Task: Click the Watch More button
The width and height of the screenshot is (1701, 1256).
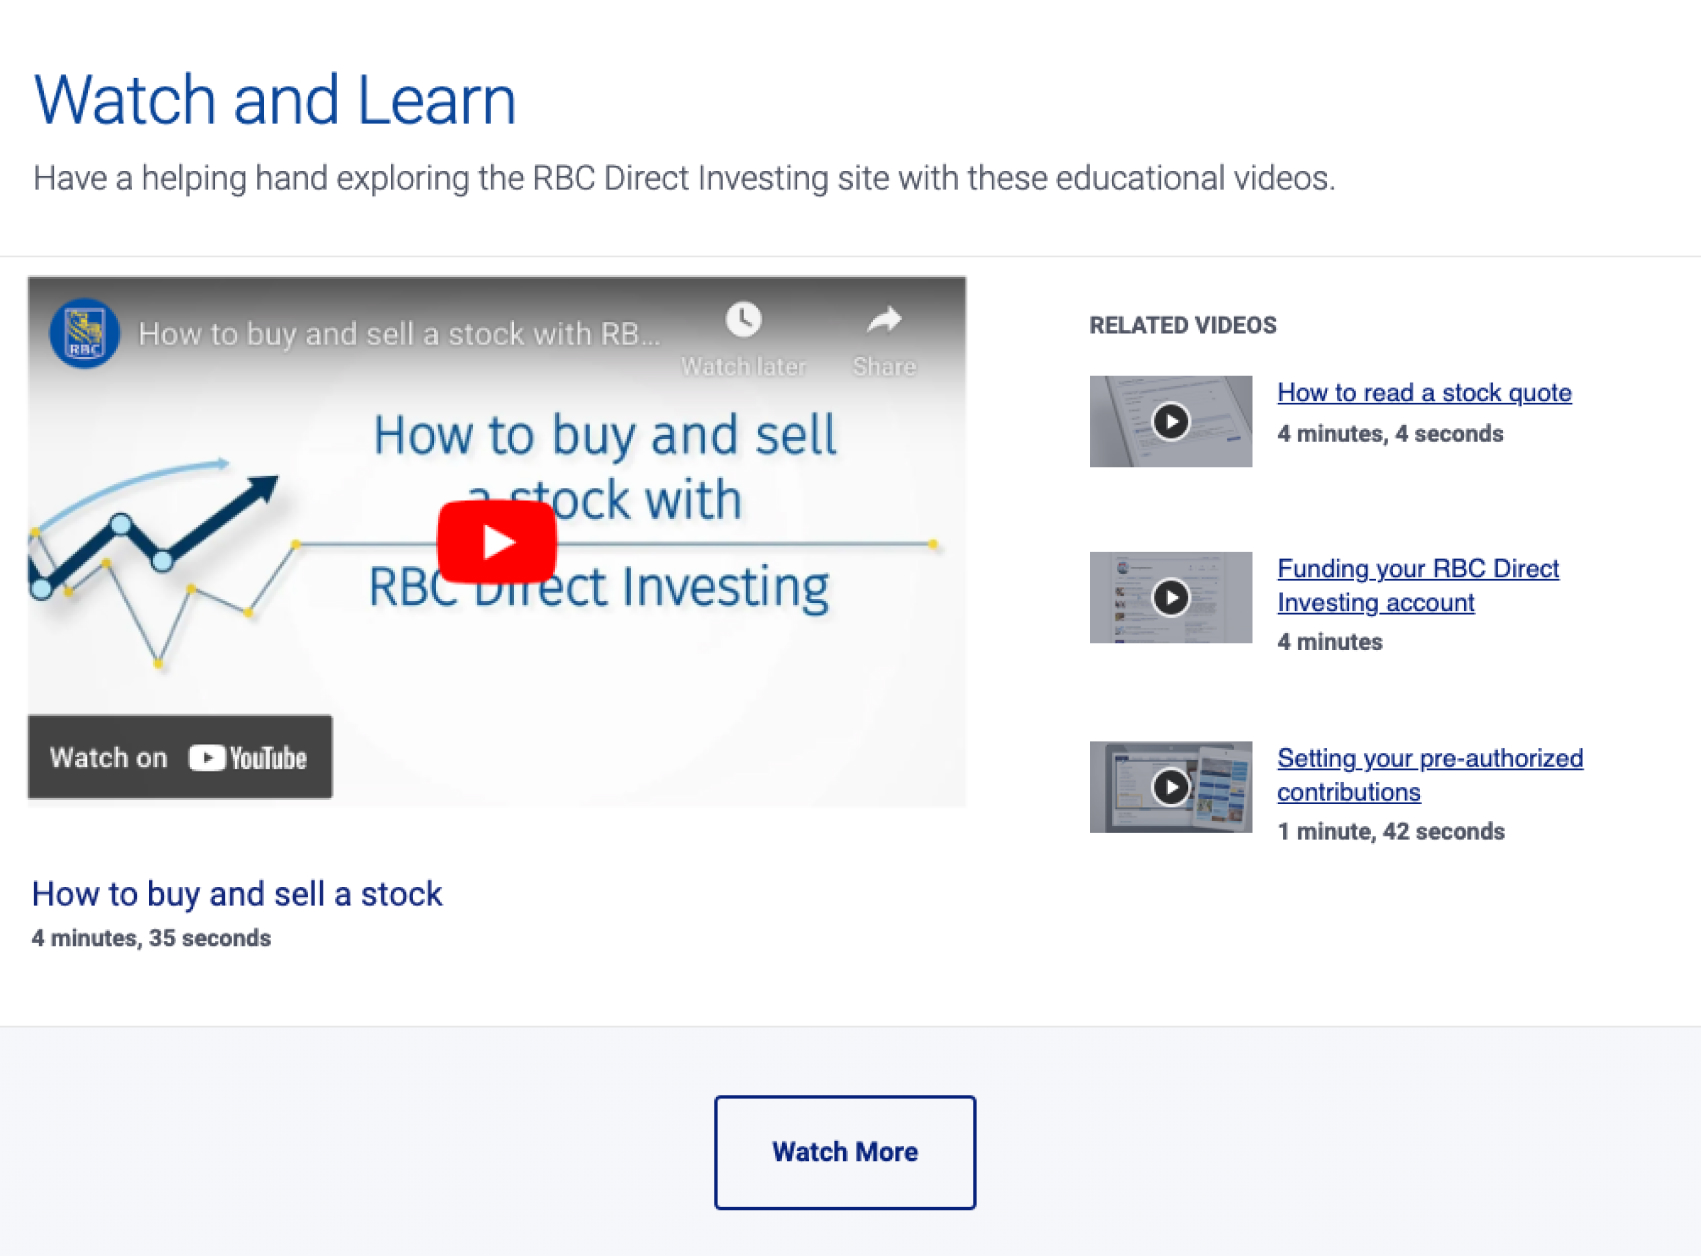Action: click(845, 1152)
